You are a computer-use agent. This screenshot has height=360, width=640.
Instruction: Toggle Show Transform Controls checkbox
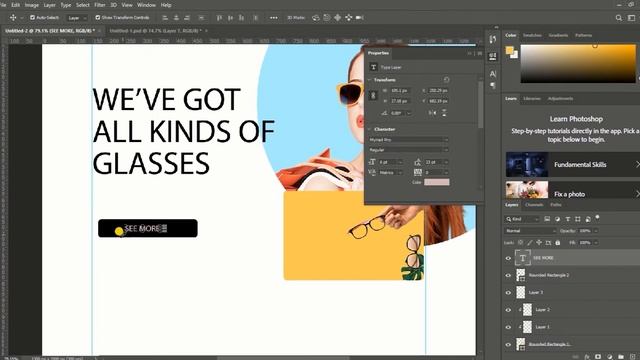(x=98, y=18)
